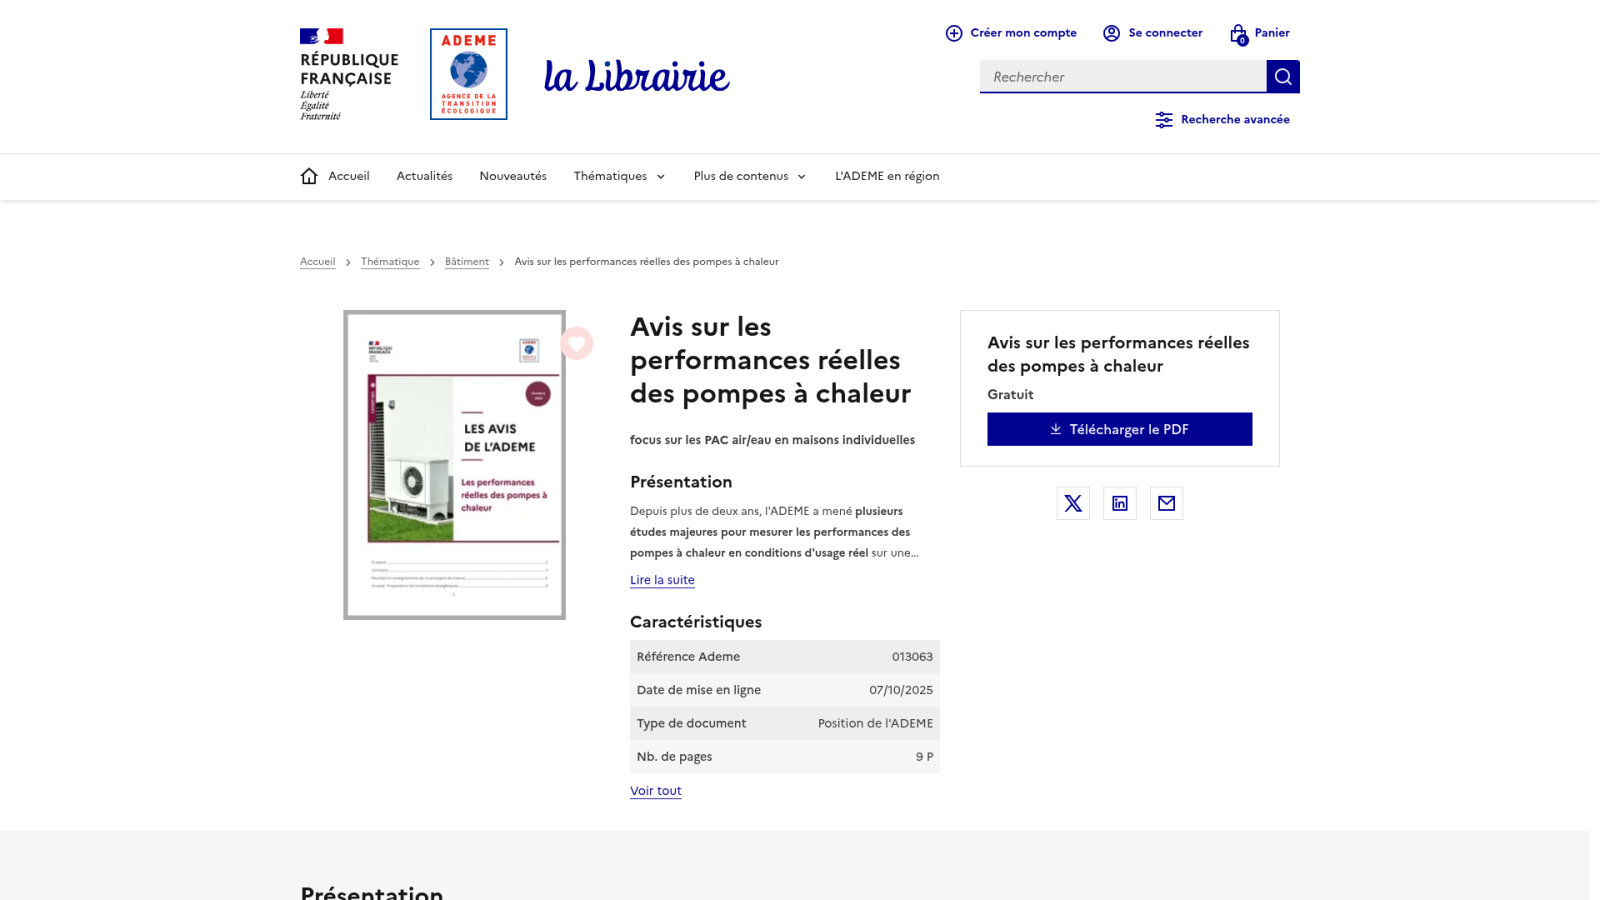This screenshot has width=1600, height=900.
Task: Expand the Thématiques dropdown menu
Action: 619,176
